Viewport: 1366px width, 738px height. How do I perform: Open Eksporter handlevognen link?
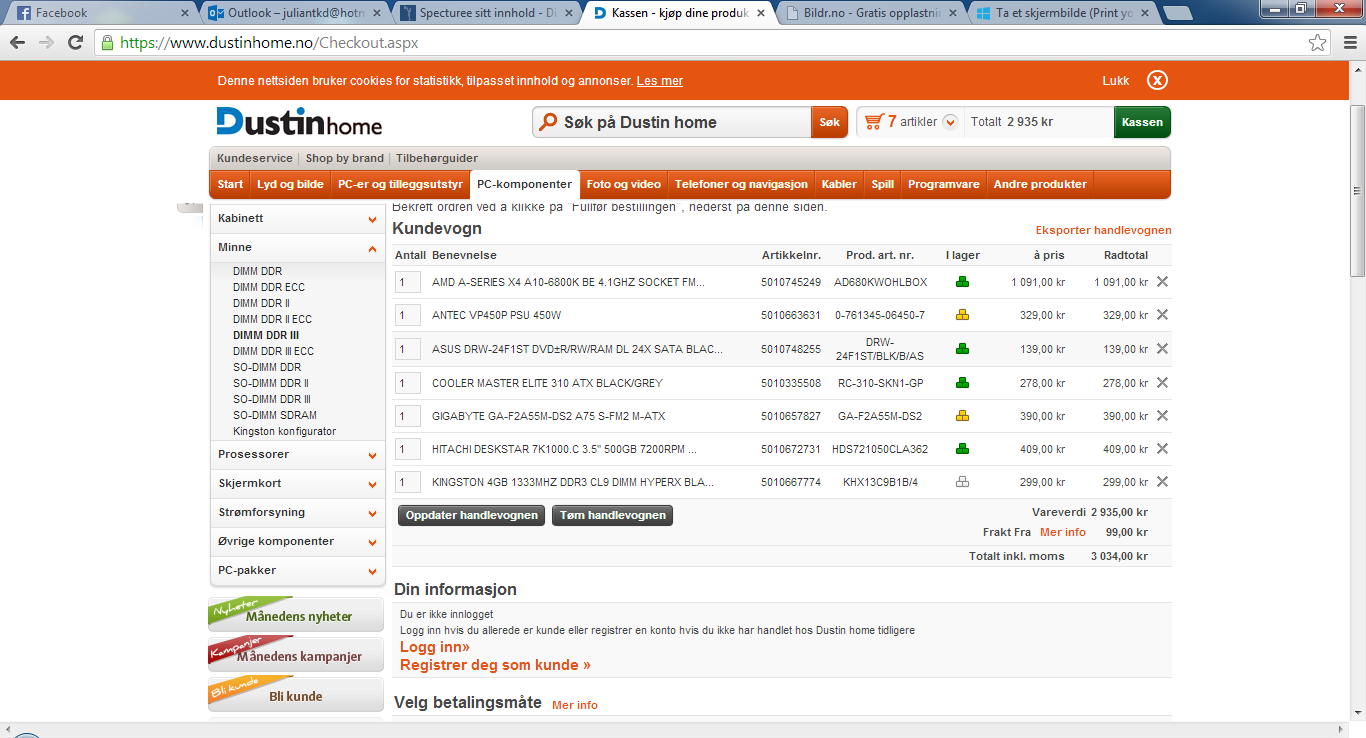(1103, 230)
